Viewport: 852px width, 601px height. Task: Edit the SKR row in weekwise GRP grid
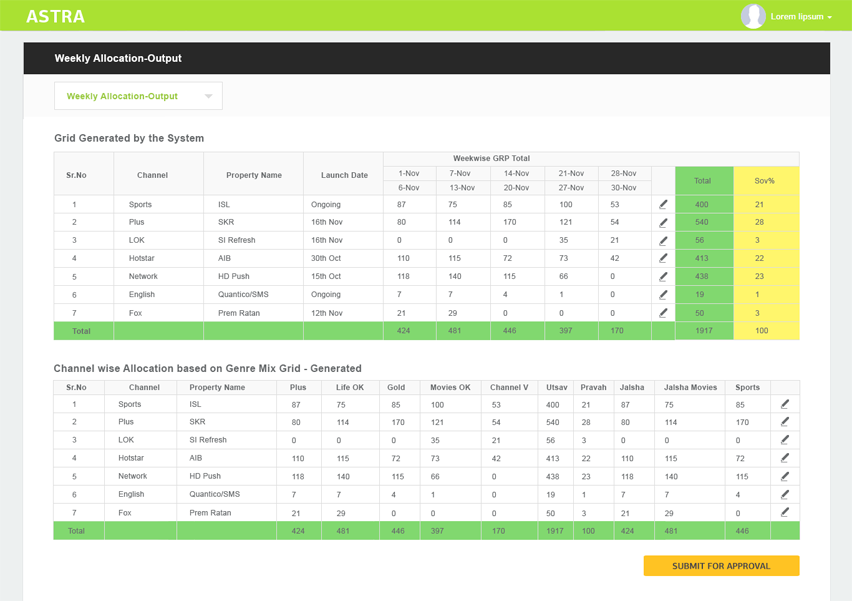pyautogui.click(x=663, y=223)
